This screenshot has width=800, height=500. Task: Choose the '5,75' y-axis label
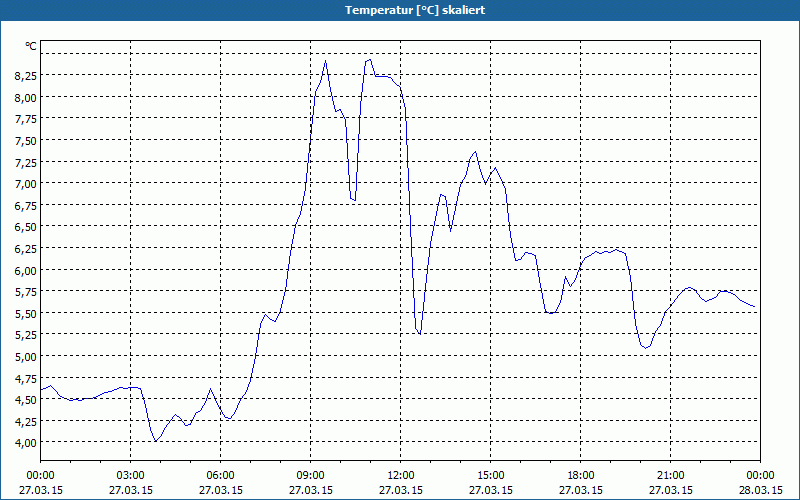[26, 292]
